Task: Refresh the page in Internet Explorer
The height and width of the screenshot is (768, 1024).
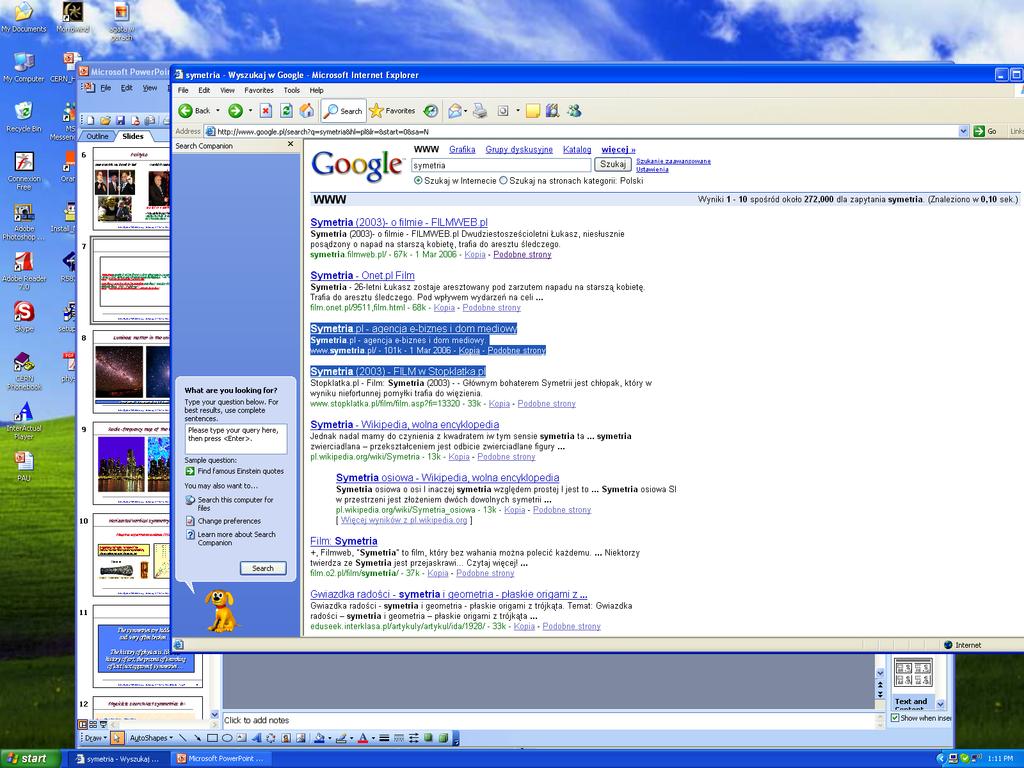Action: tap(286, 111)
